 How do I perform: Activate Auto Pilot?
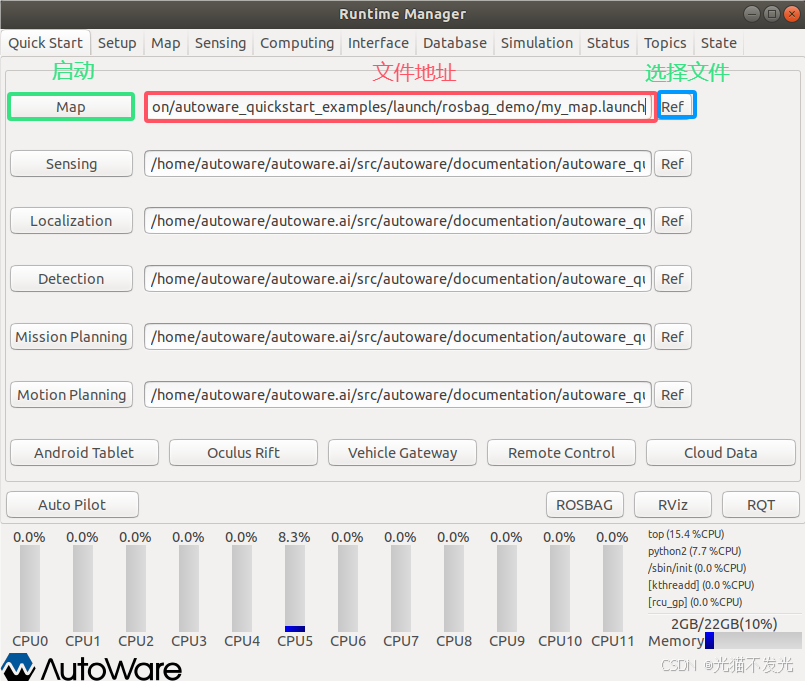(72, 504)
